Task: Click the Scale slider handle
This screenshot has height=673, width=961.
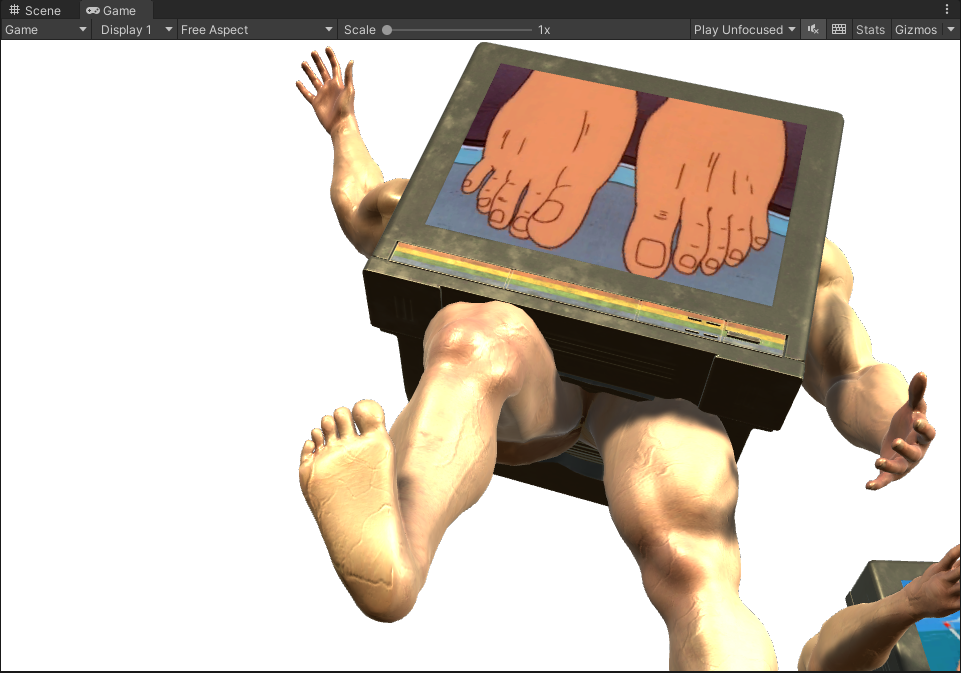Action: [387, 30]
